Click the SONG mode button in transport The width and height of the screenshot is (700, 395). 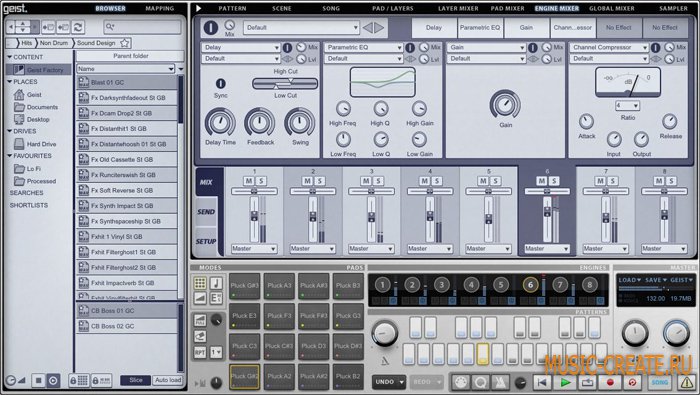660,383
